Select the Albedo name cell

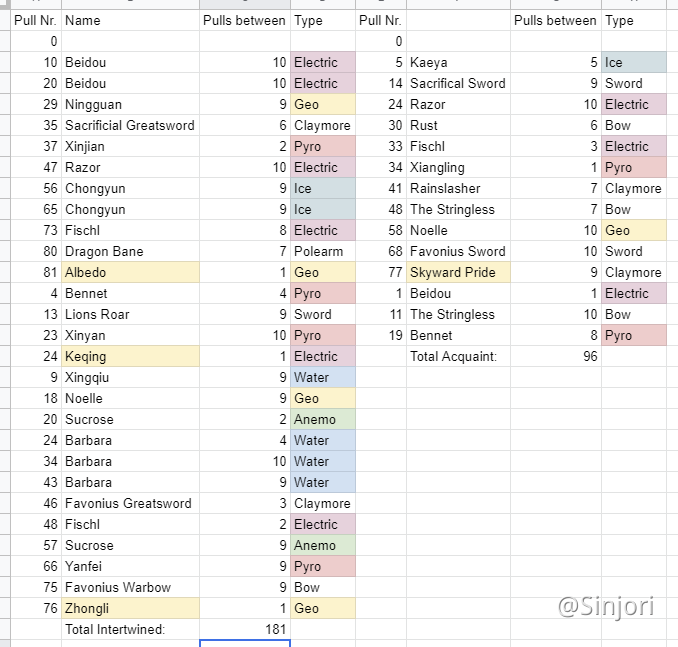click(x=130, y=272)
